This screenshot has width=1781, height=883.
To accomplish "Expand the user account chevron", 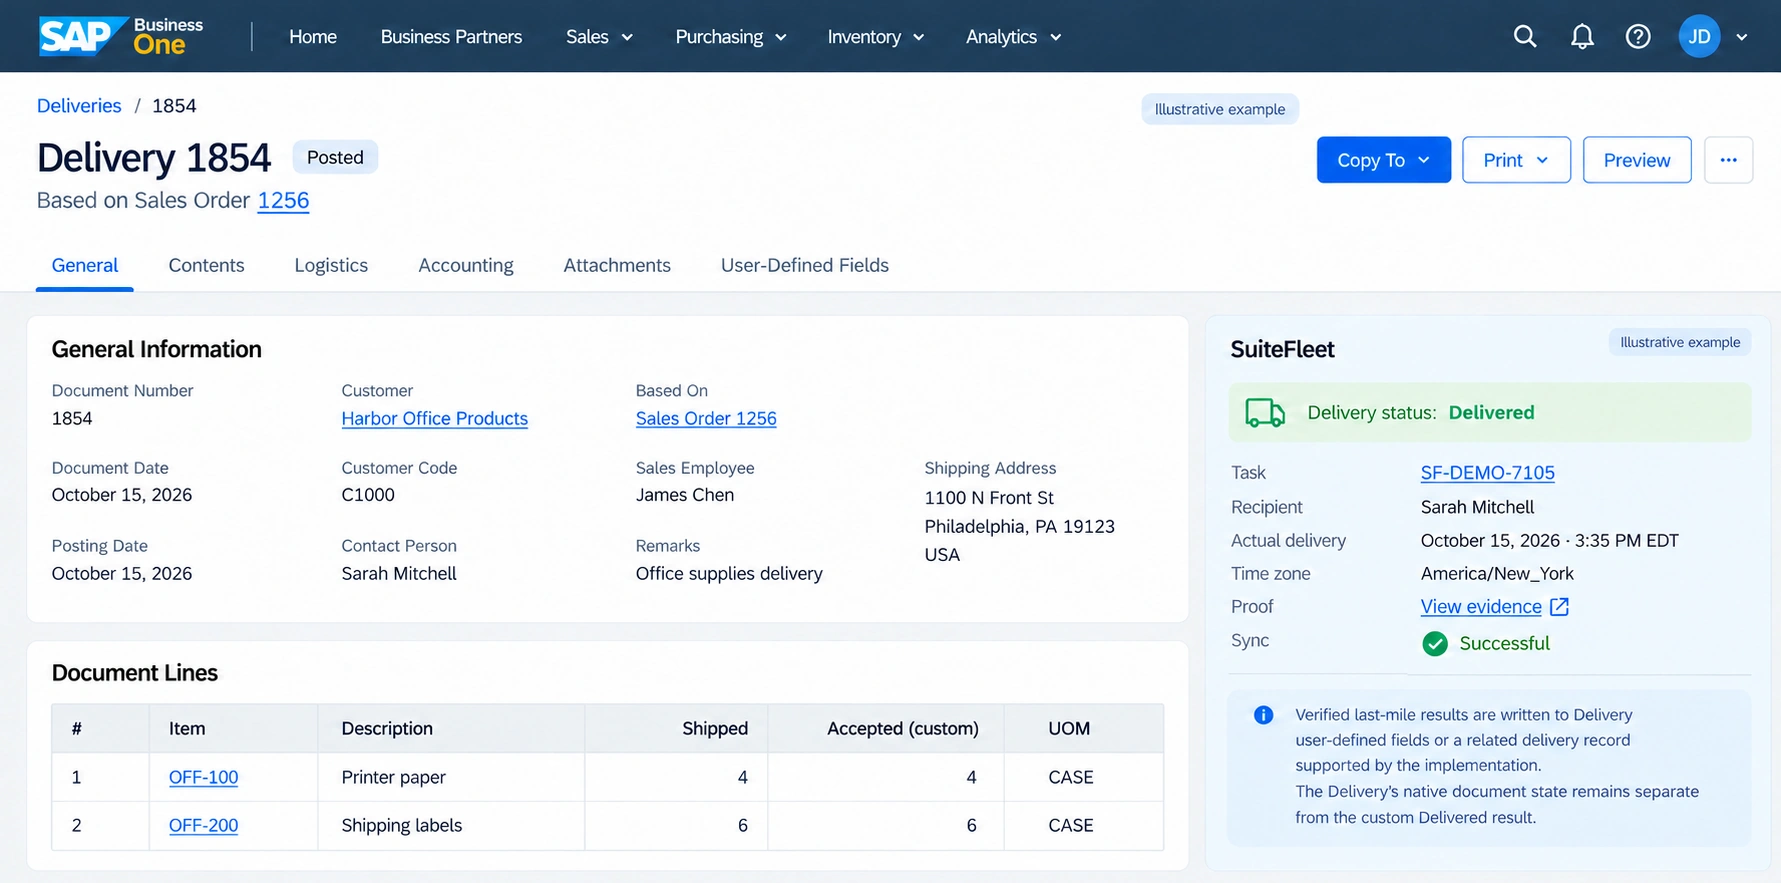I will [1742, 37].
